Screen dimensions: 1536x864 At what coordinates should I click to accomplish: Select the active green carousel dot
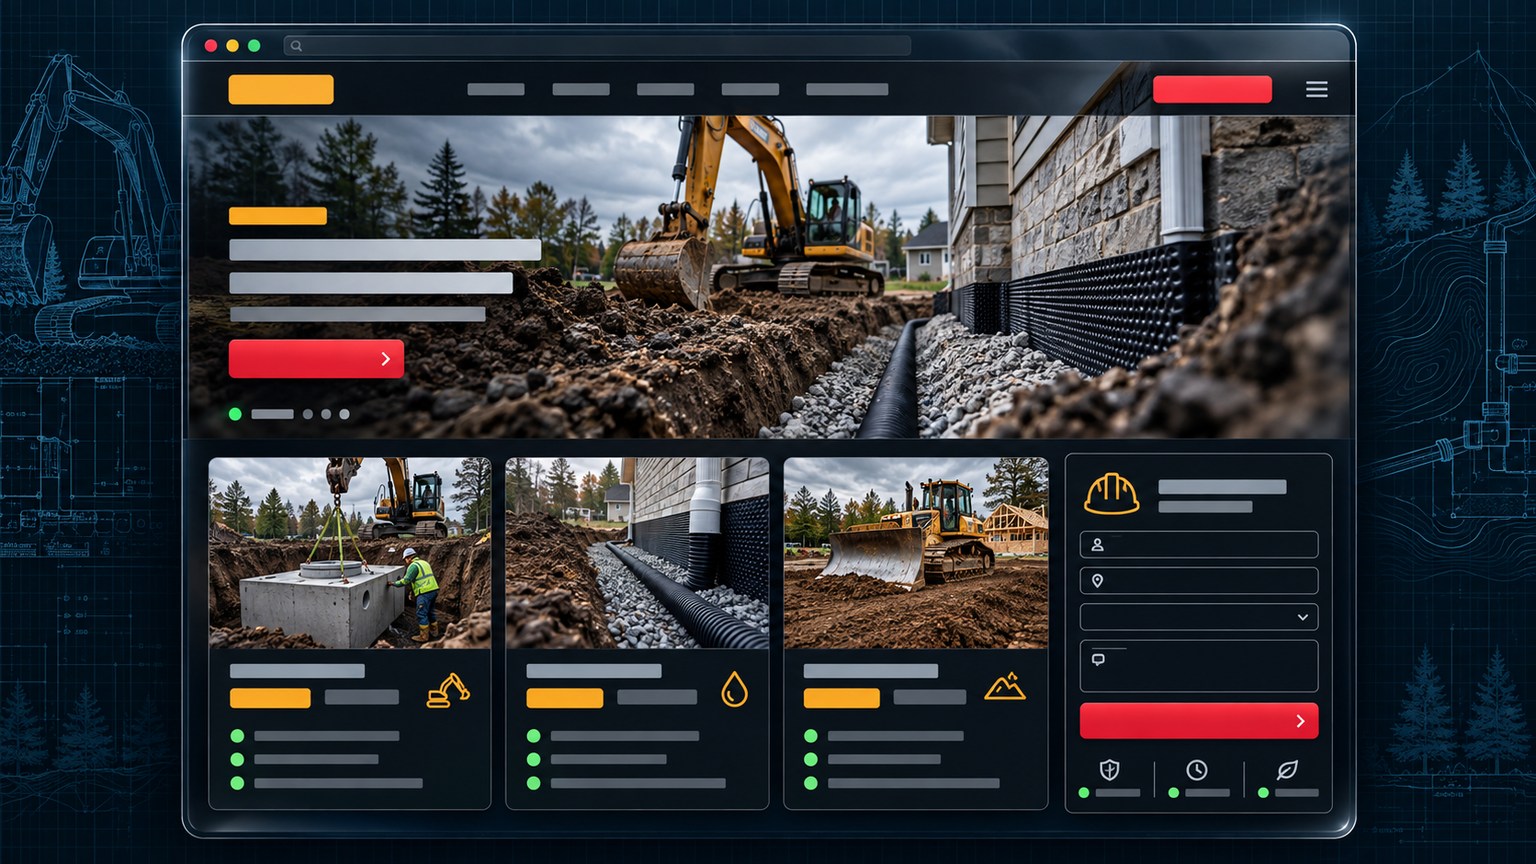tap(235, 414)
